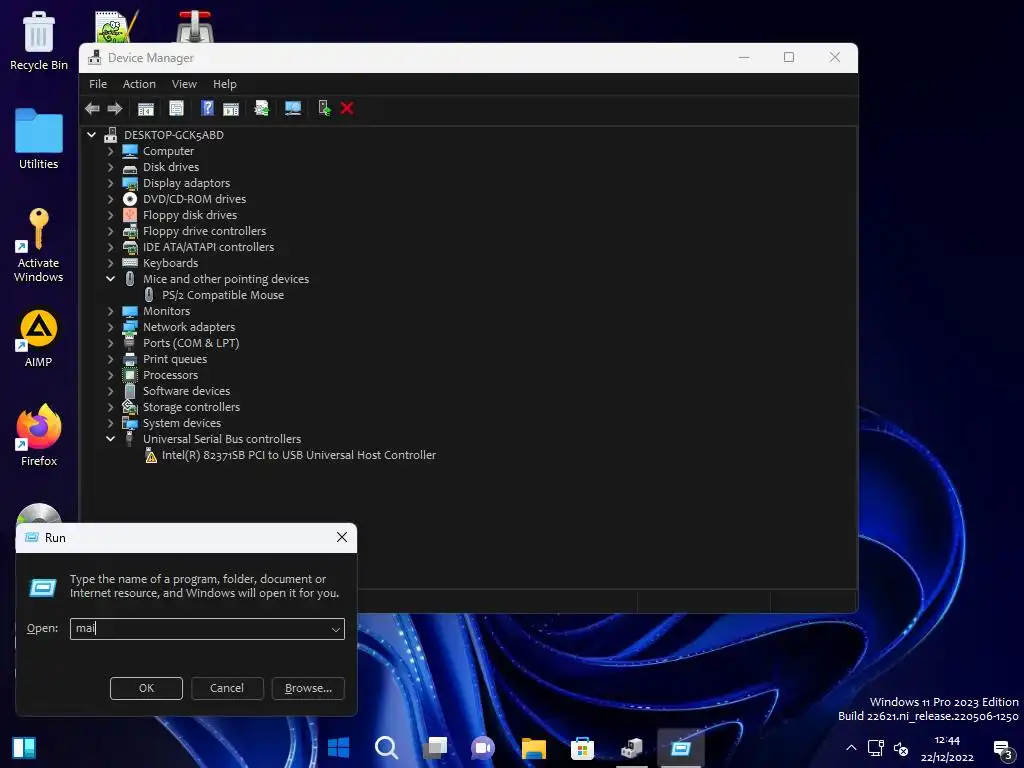Open Recycle Bin desktop icon

pos(39,41)
